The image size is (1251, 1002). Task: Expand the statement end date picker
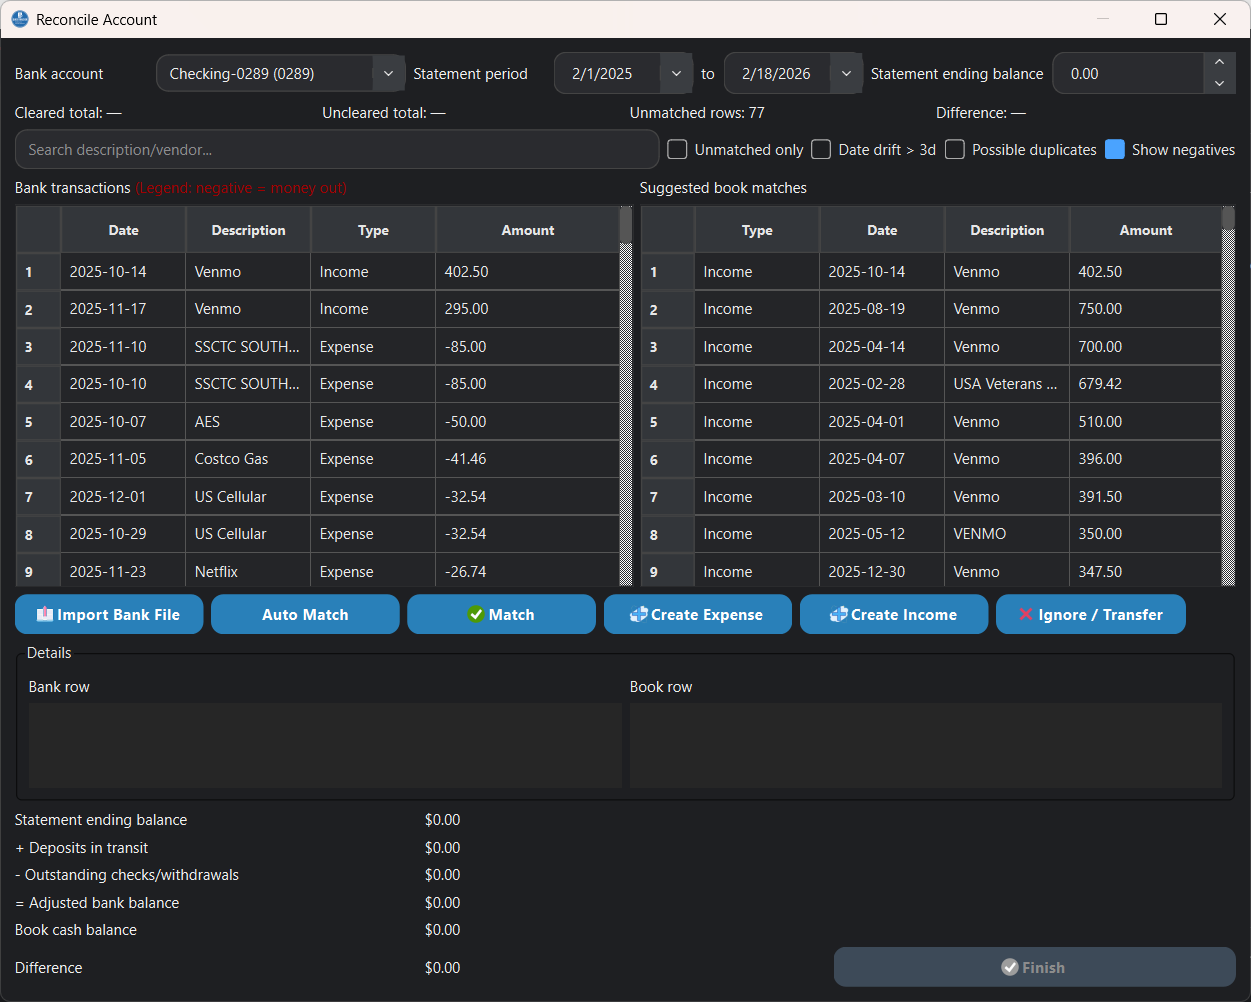point(846,74)
